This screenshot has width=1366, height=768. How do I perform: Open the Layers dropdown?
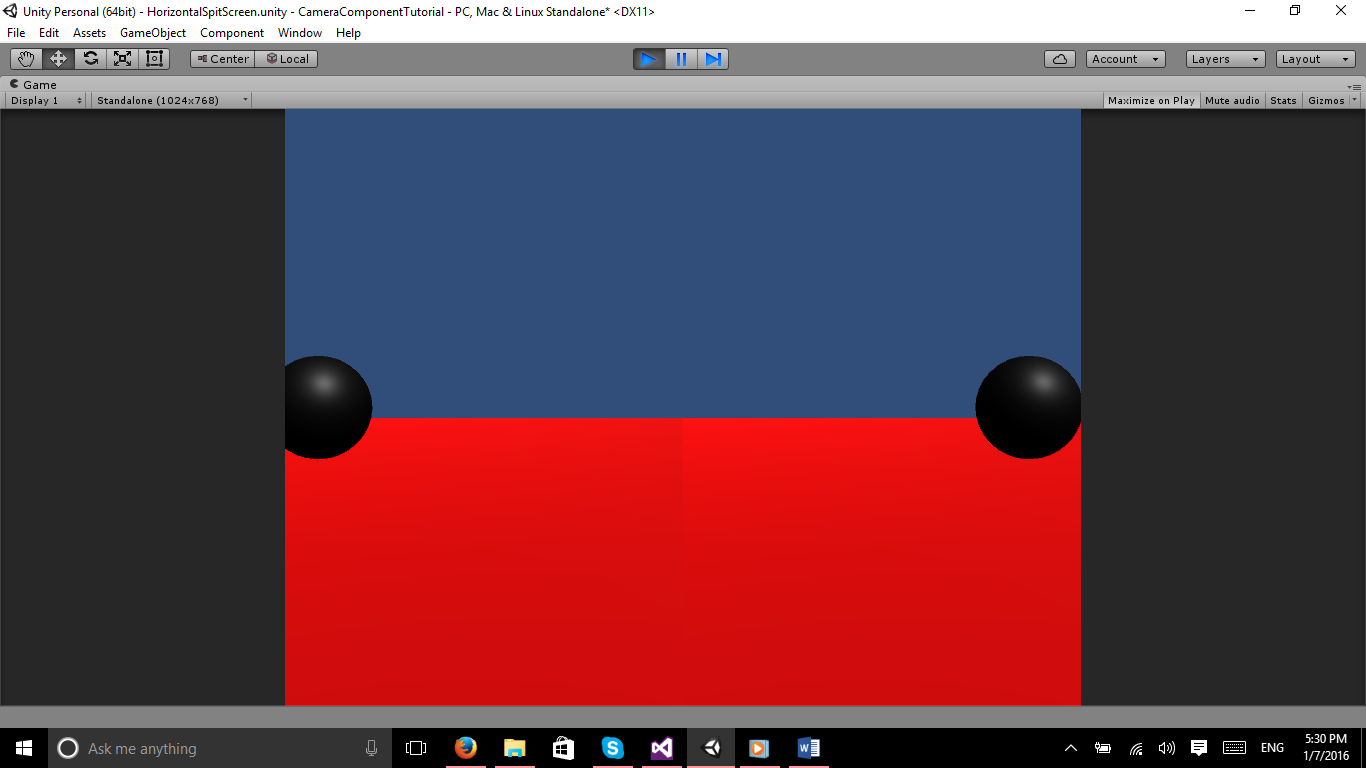[1225, 59]
